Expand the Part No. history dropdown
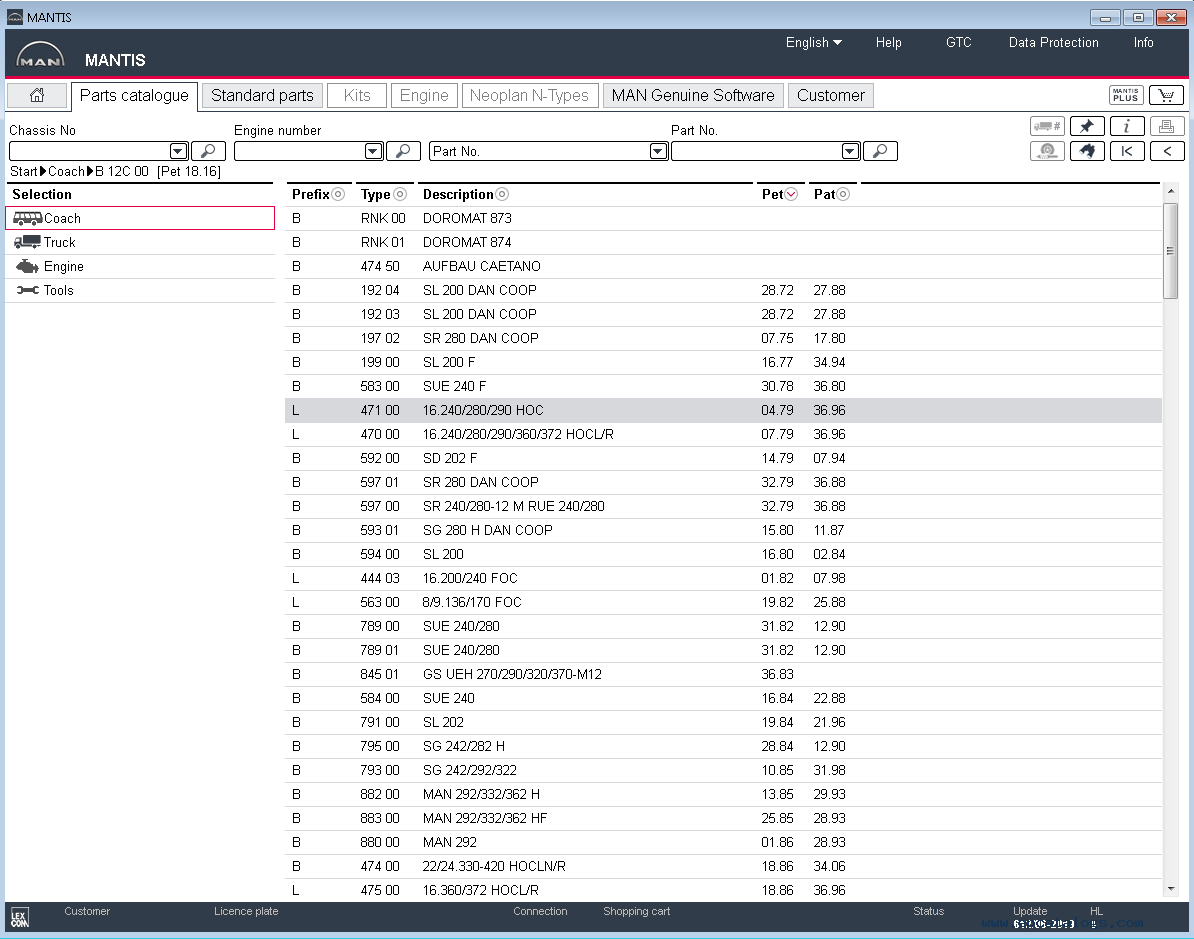This screenshot has width=1194, height=939. (x=851, y=151)
